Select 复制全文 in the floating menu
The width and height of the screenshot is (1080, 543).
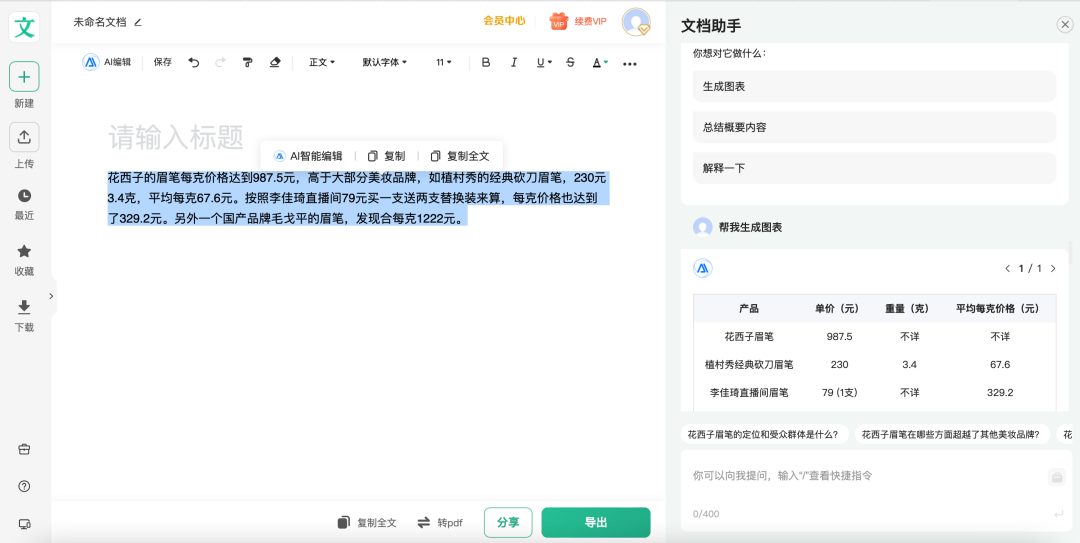460,156
